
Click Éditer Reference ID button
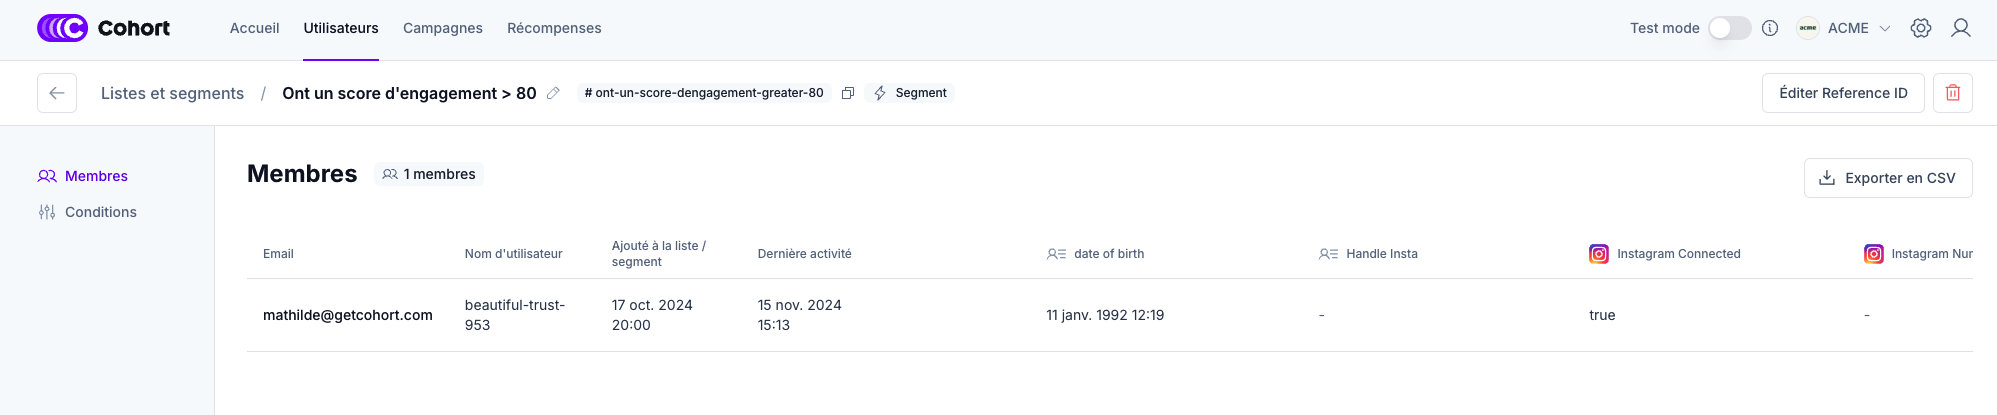(x=1842, y=93)
